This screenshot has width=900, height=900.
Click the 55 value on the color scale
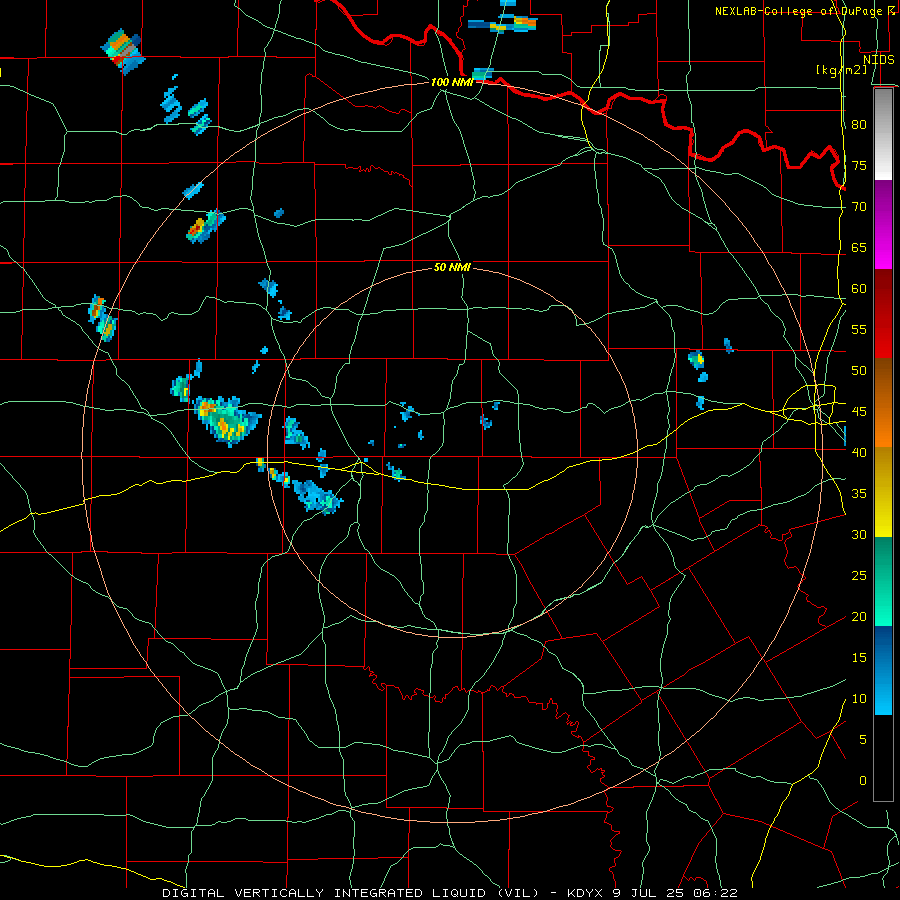[x=859, y=329]
